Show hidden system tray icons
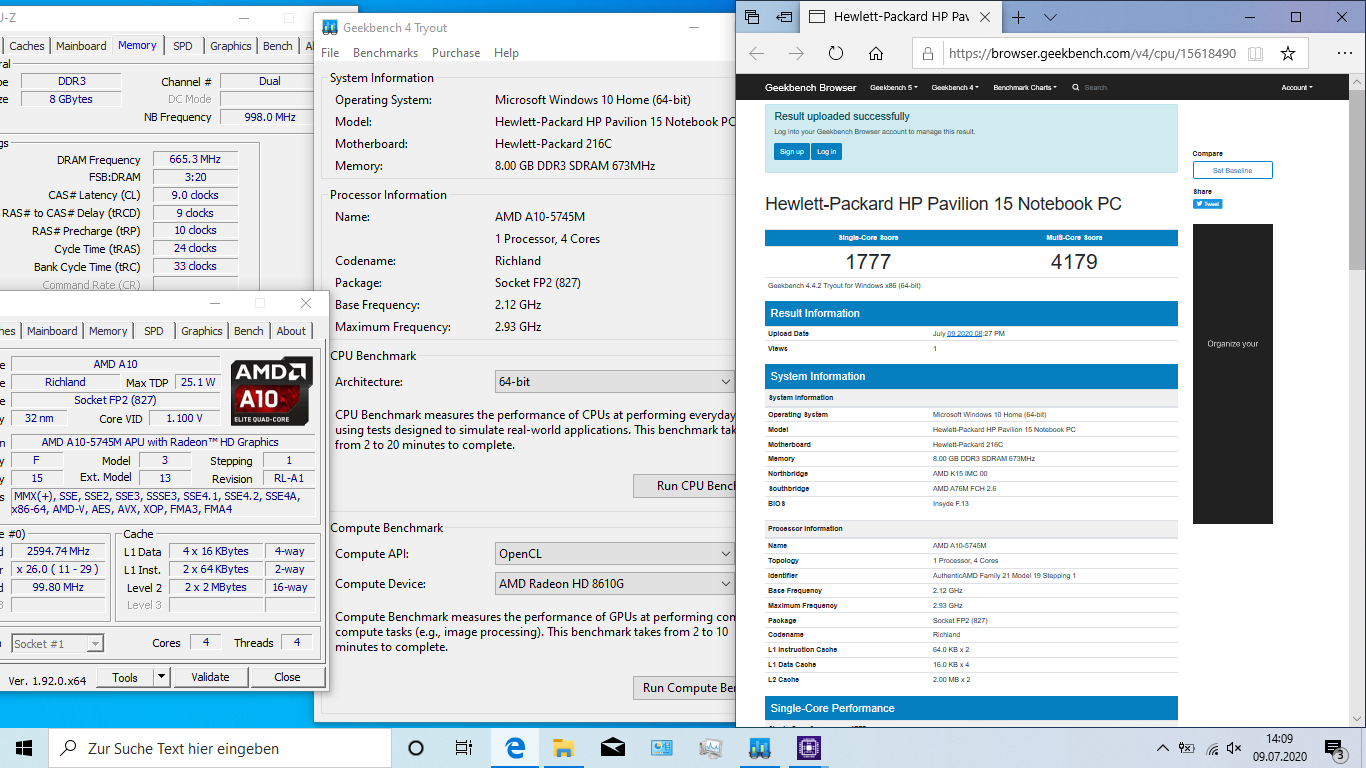This screenshot has height=768, width=1366. pos(1163,748)
